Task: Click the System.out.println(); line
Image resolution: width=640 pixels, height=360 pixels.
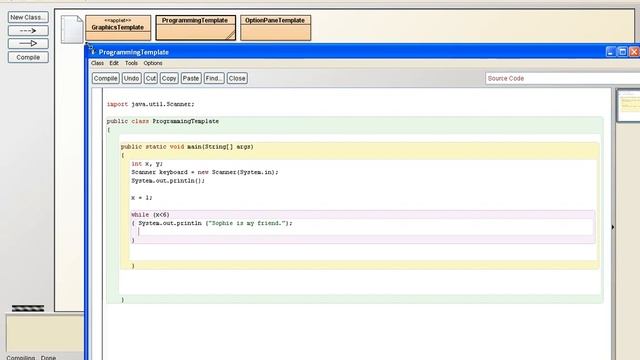Action: pyautogui.click(x=168, y=181)
